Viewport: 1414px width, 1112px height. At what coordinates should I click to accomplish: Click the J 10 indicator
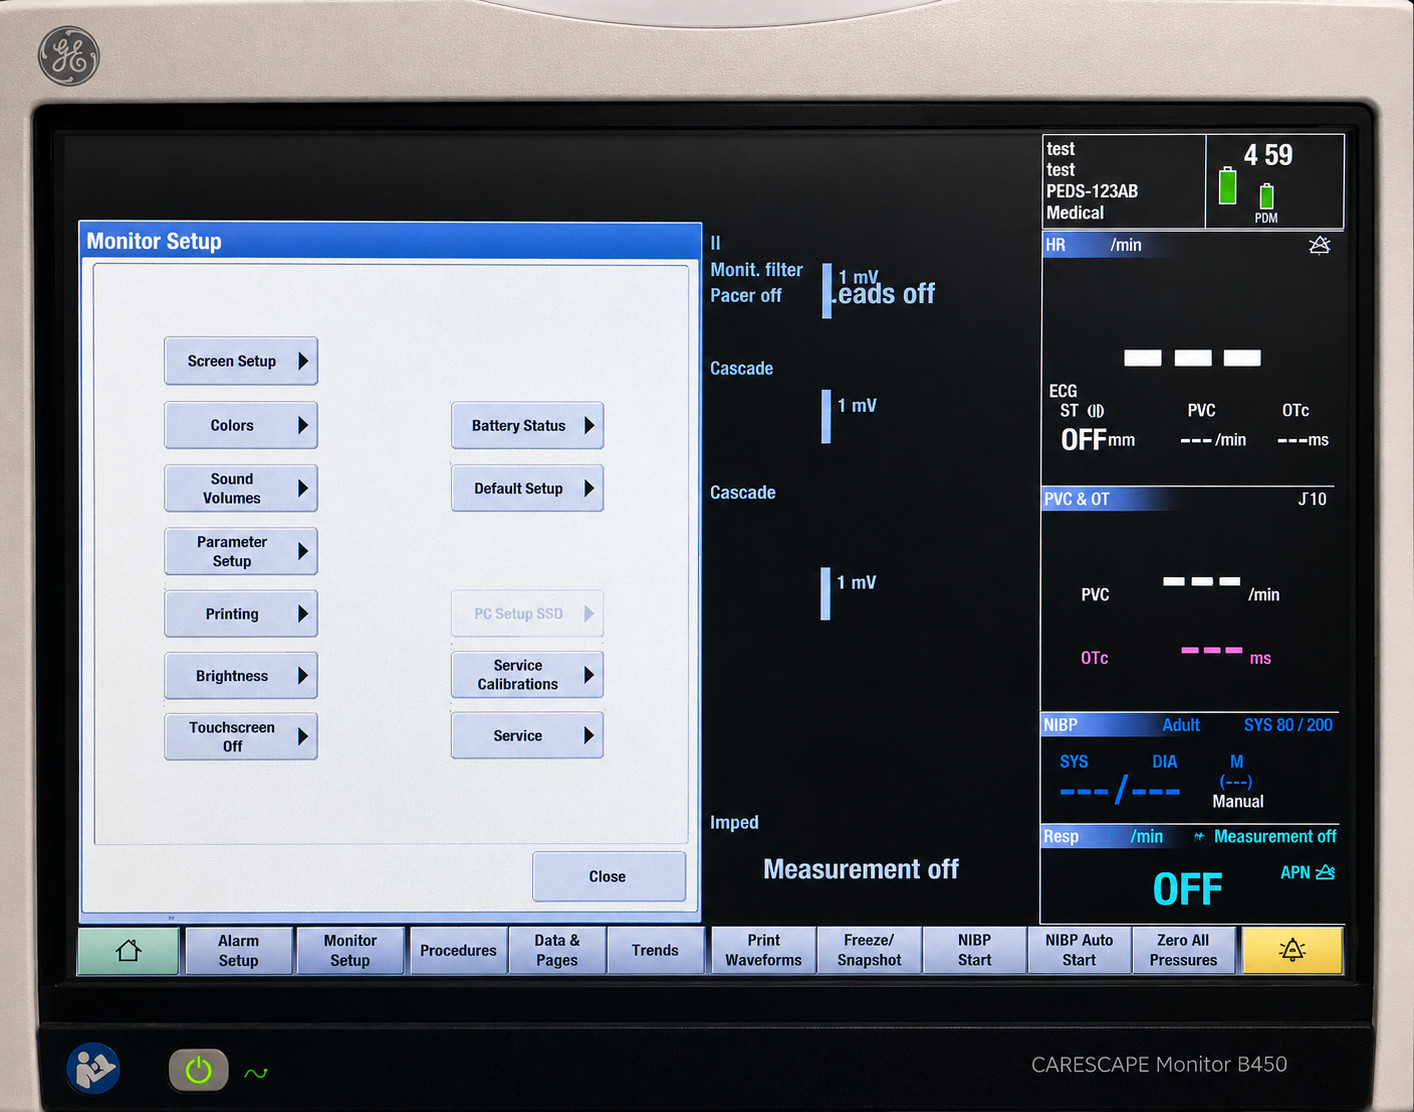point(1312,499)
